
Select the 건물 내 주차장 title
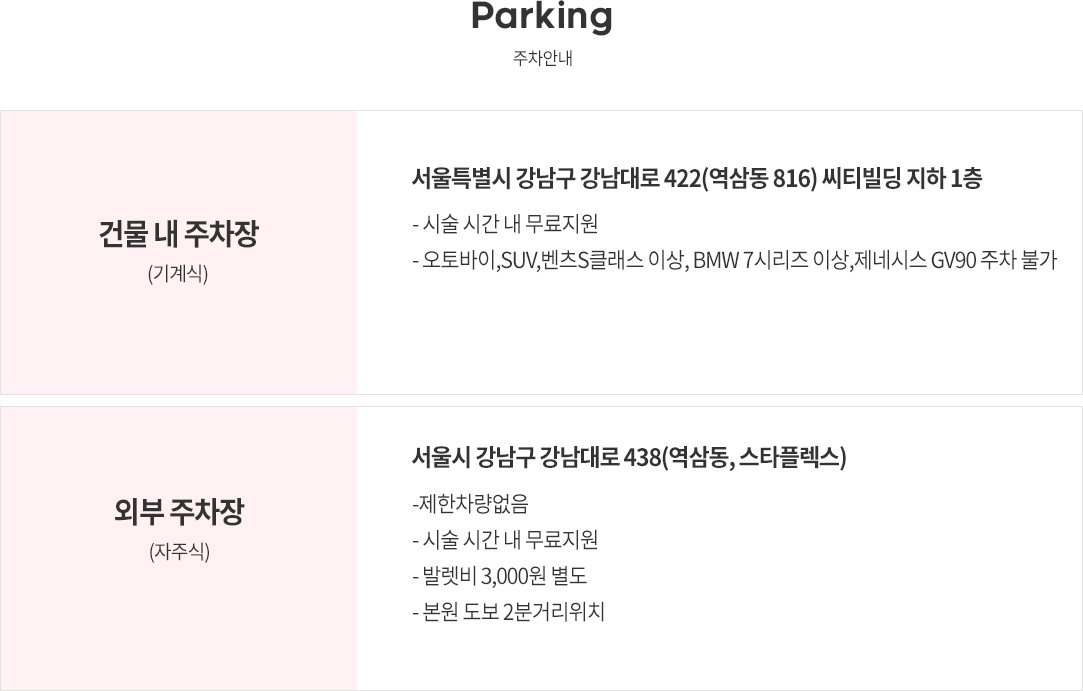pos(178,234)
